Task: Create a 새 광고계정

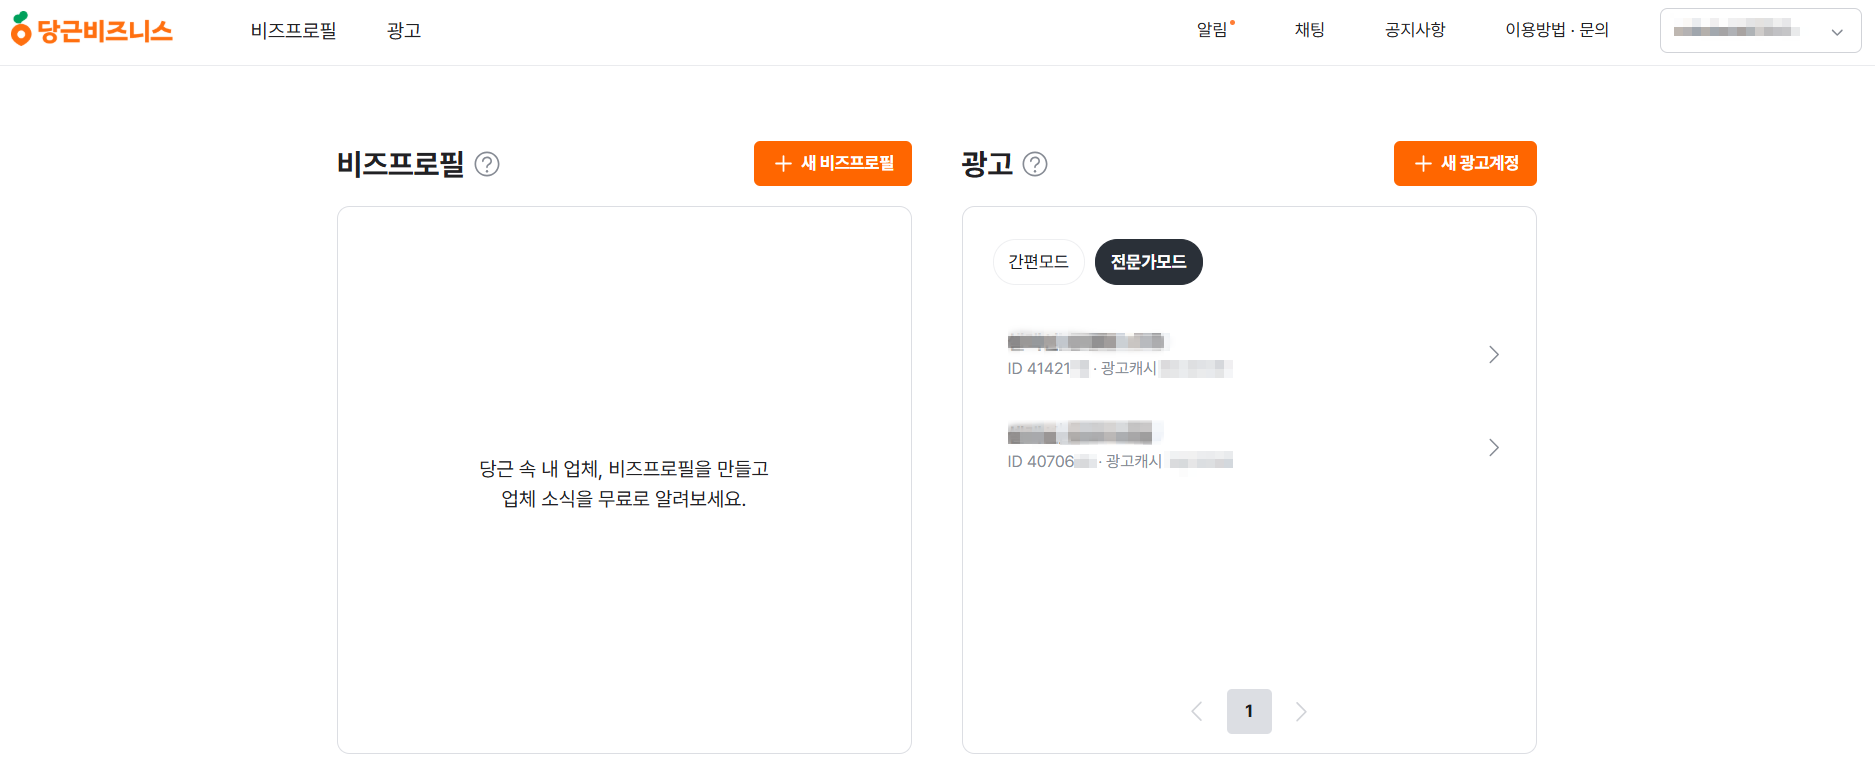Action: (x=1465, y=163)
